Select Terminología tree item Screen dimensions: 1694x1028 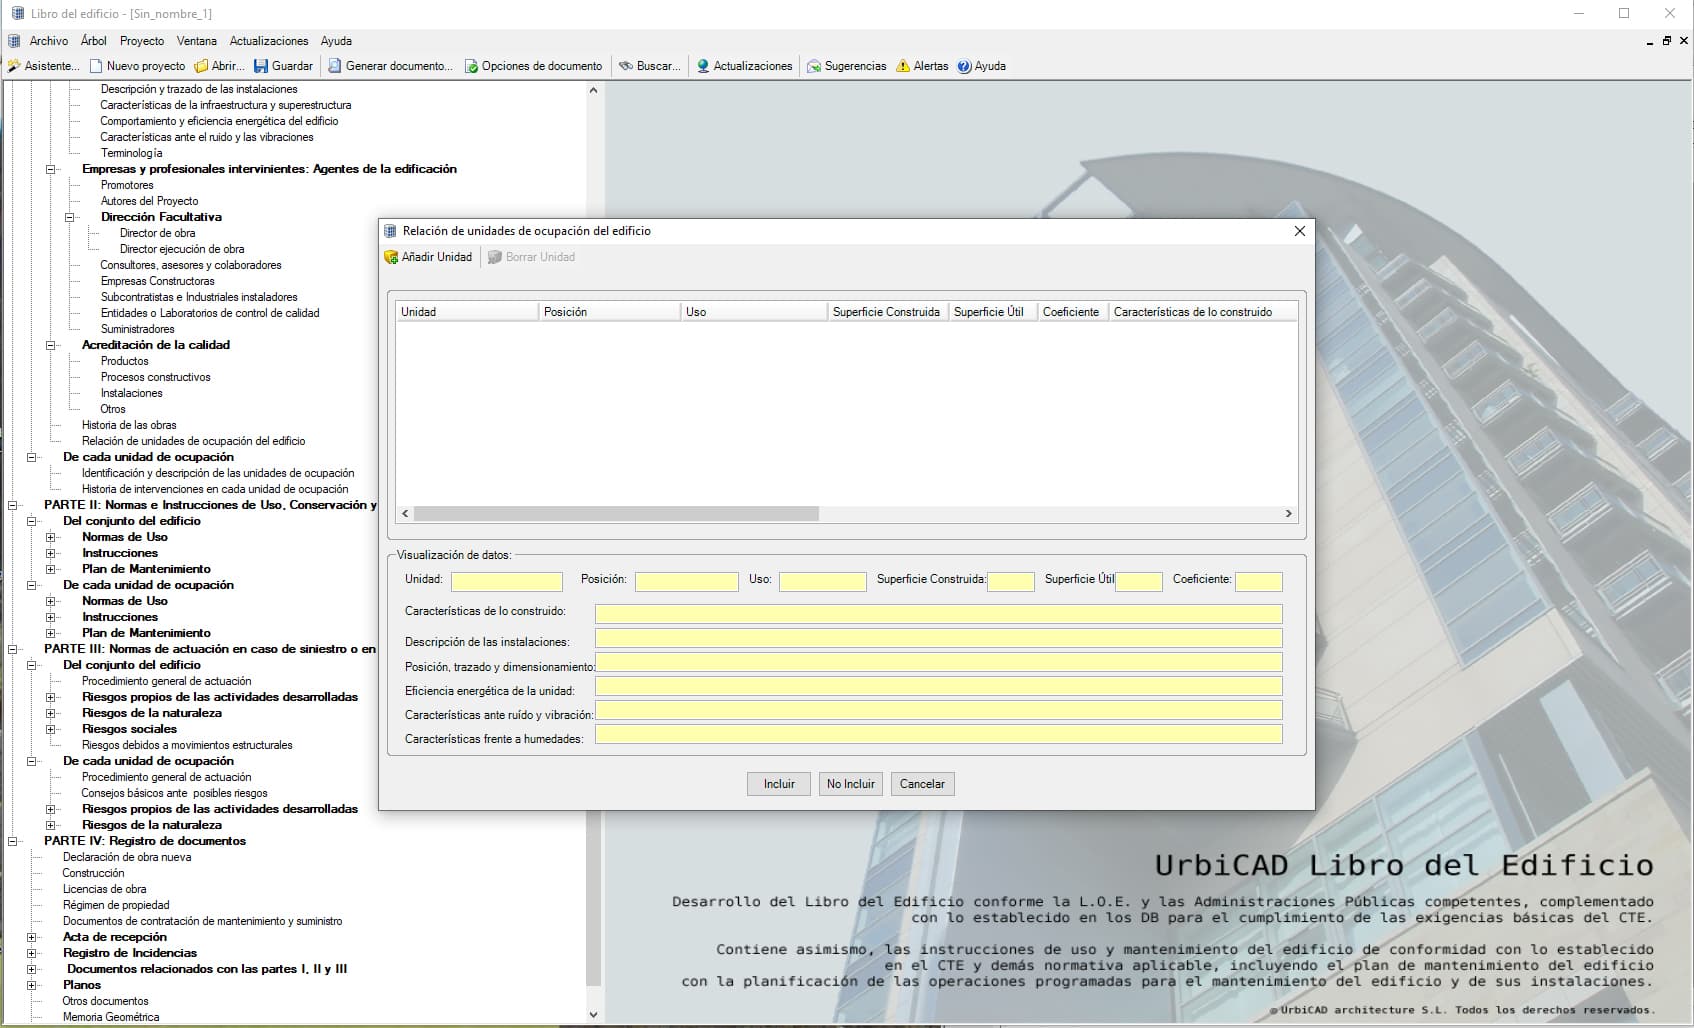tap(131, 153)
